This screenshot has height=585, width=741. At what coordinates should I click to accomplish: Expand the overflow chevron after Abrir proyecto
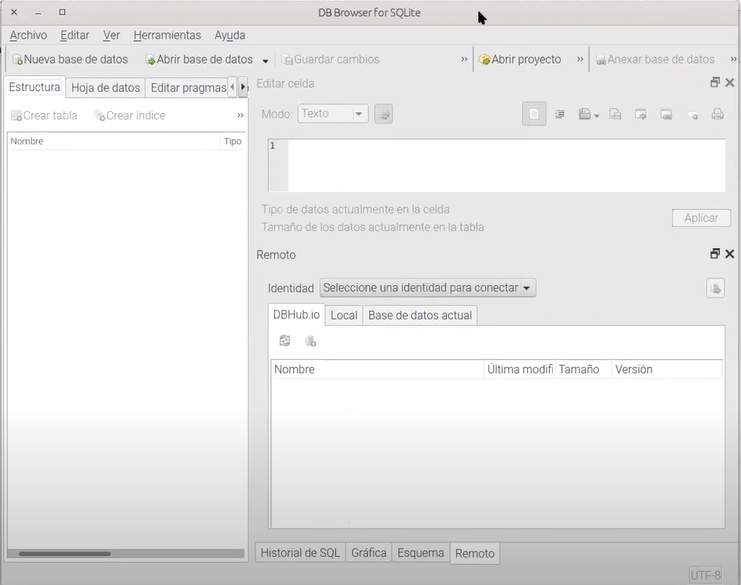click(x=580, y=60)
